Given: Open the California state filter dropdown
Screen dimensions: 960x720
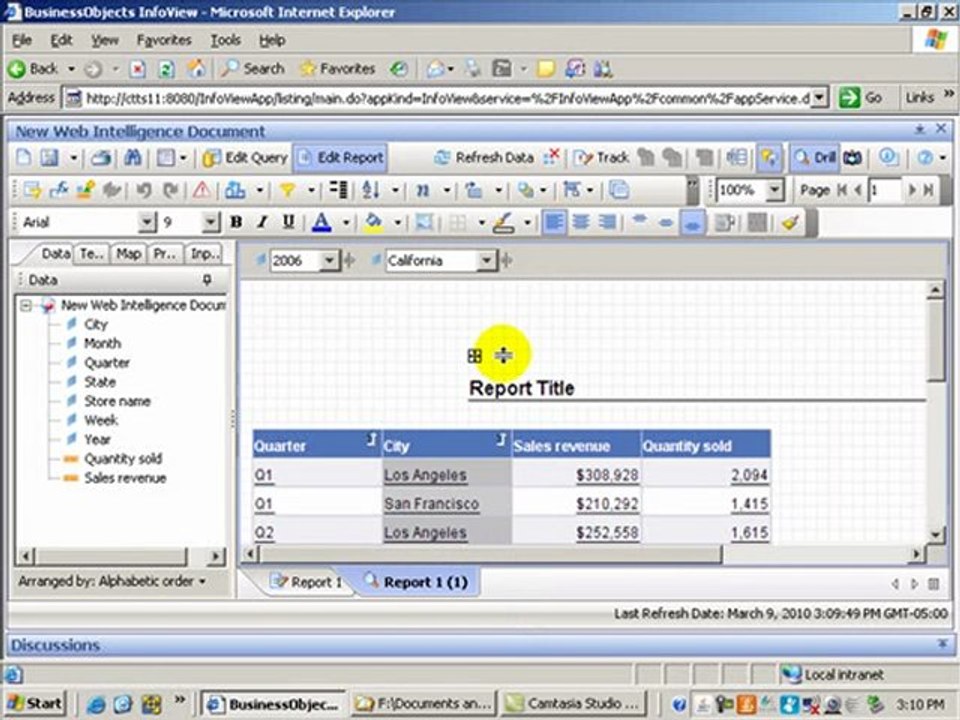Looking at the screenshot, I should click(486, 261).
